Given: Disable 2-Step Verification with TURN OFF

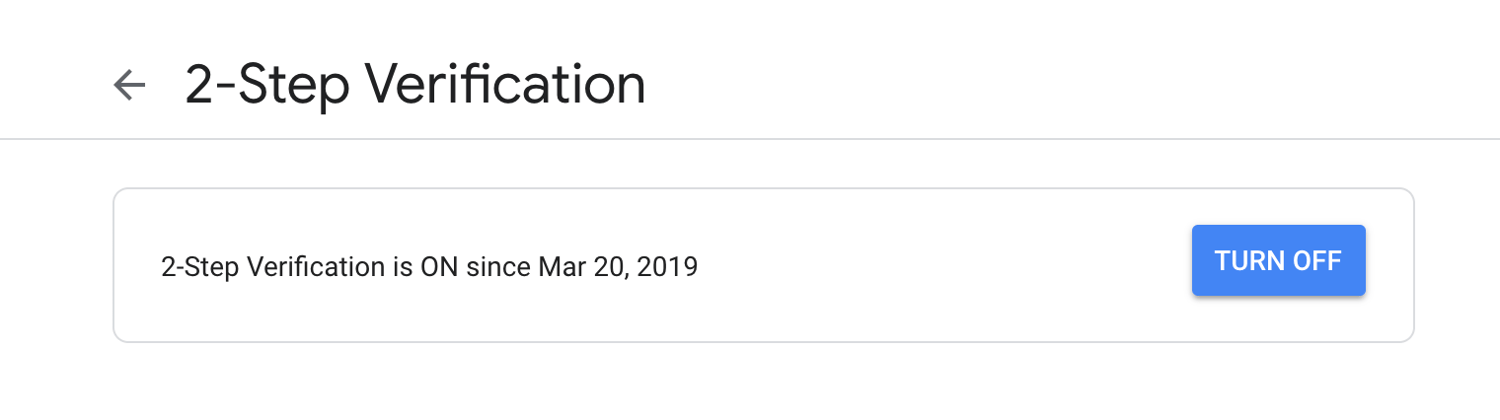Looking at the screenshot, I should pos(1278,261).
